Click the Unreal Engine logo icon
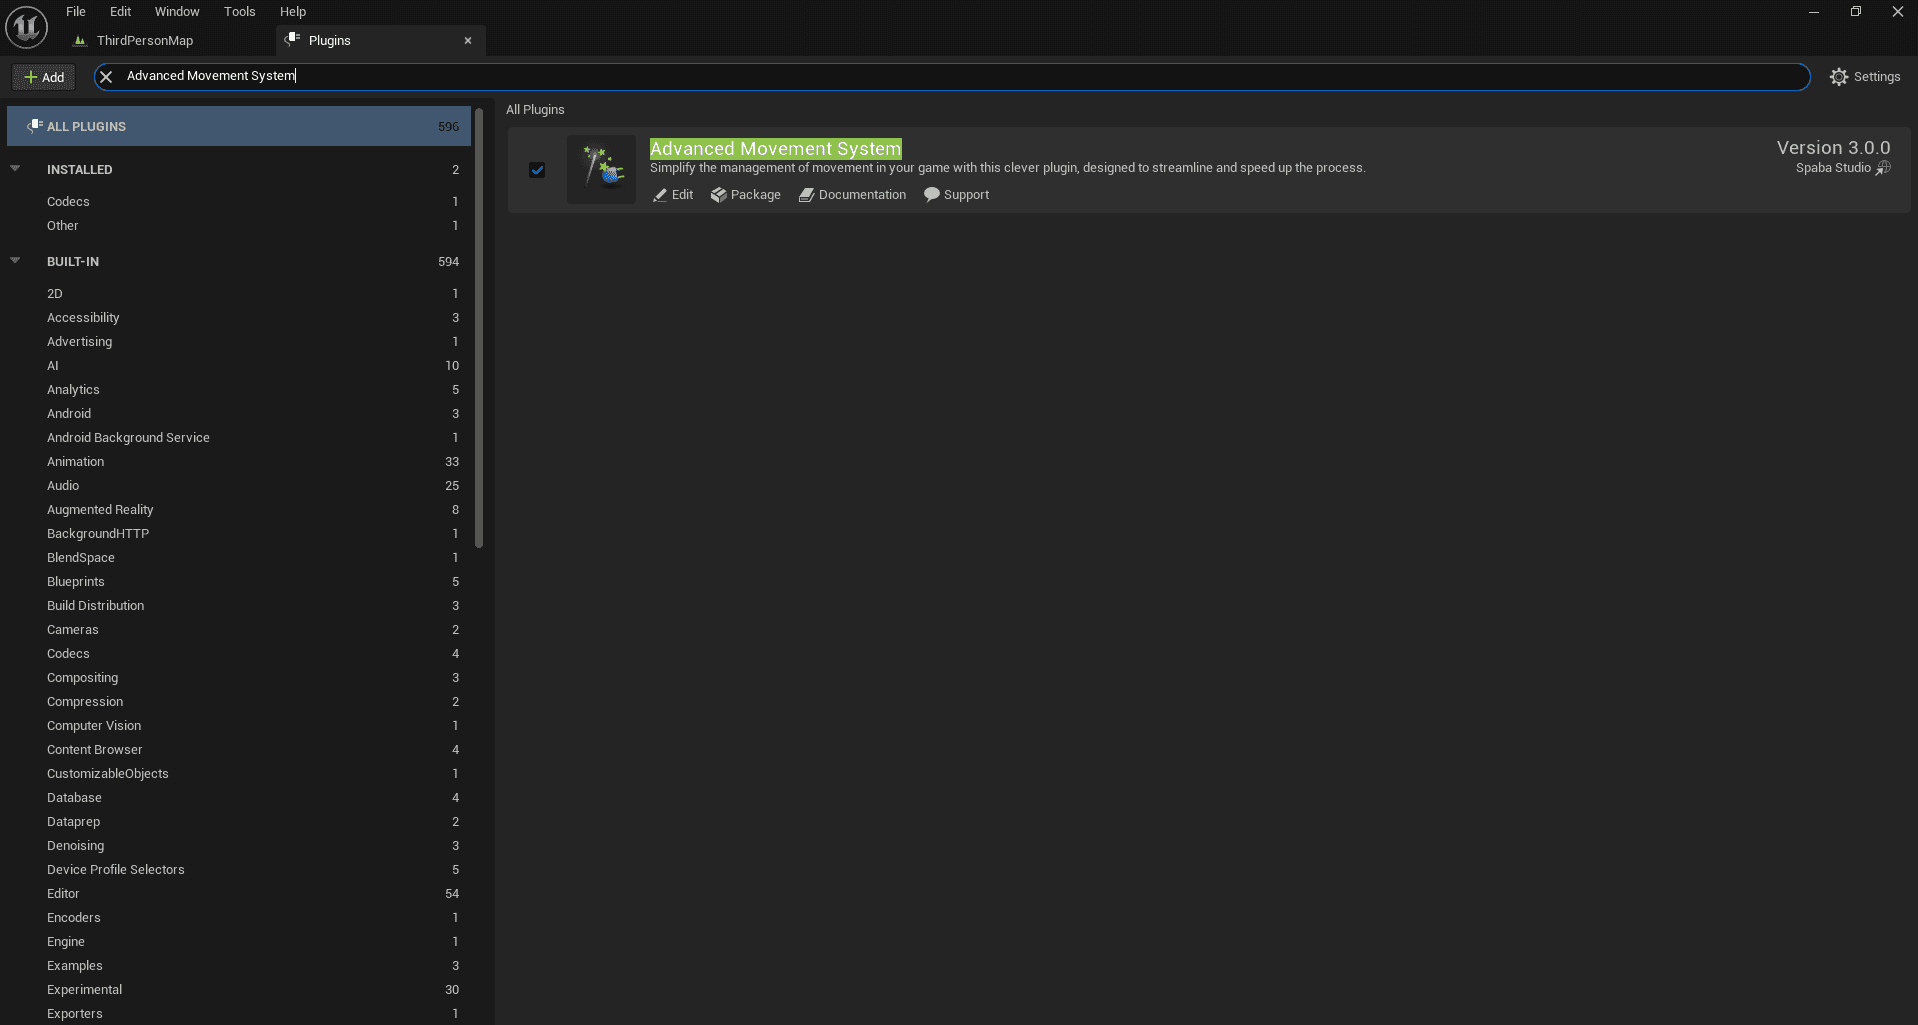 (27, 27)
